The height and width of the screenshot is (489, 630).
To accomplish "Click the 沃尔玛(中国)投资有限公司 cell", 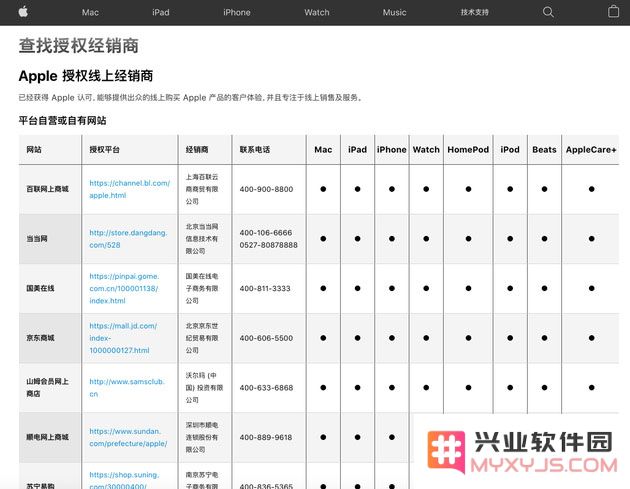I will (204, 388).
